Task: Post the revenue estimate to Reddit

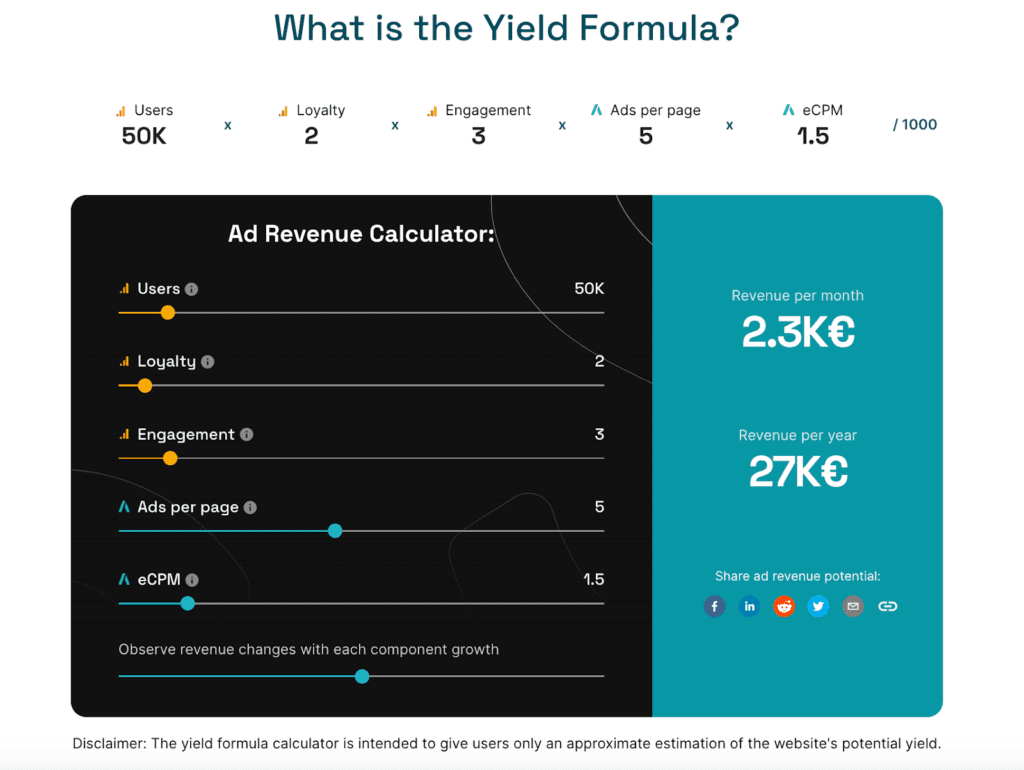Action: coord(784,606)
